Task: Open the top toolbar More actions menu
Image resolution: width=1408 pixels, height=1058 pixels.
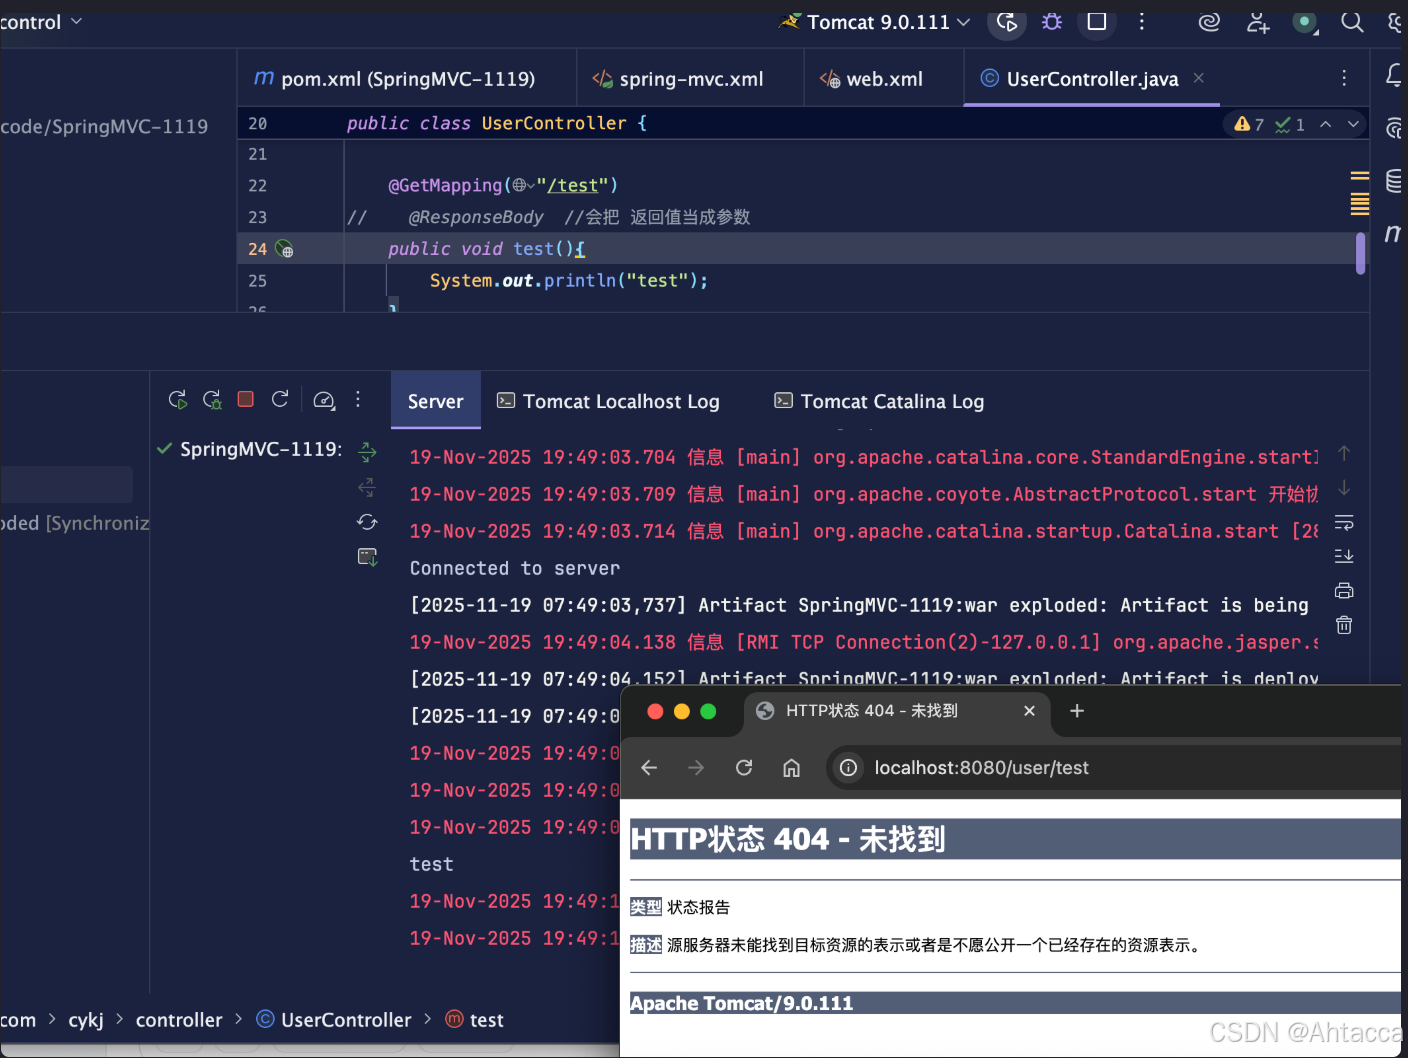Action: [x=1141, y=22]
